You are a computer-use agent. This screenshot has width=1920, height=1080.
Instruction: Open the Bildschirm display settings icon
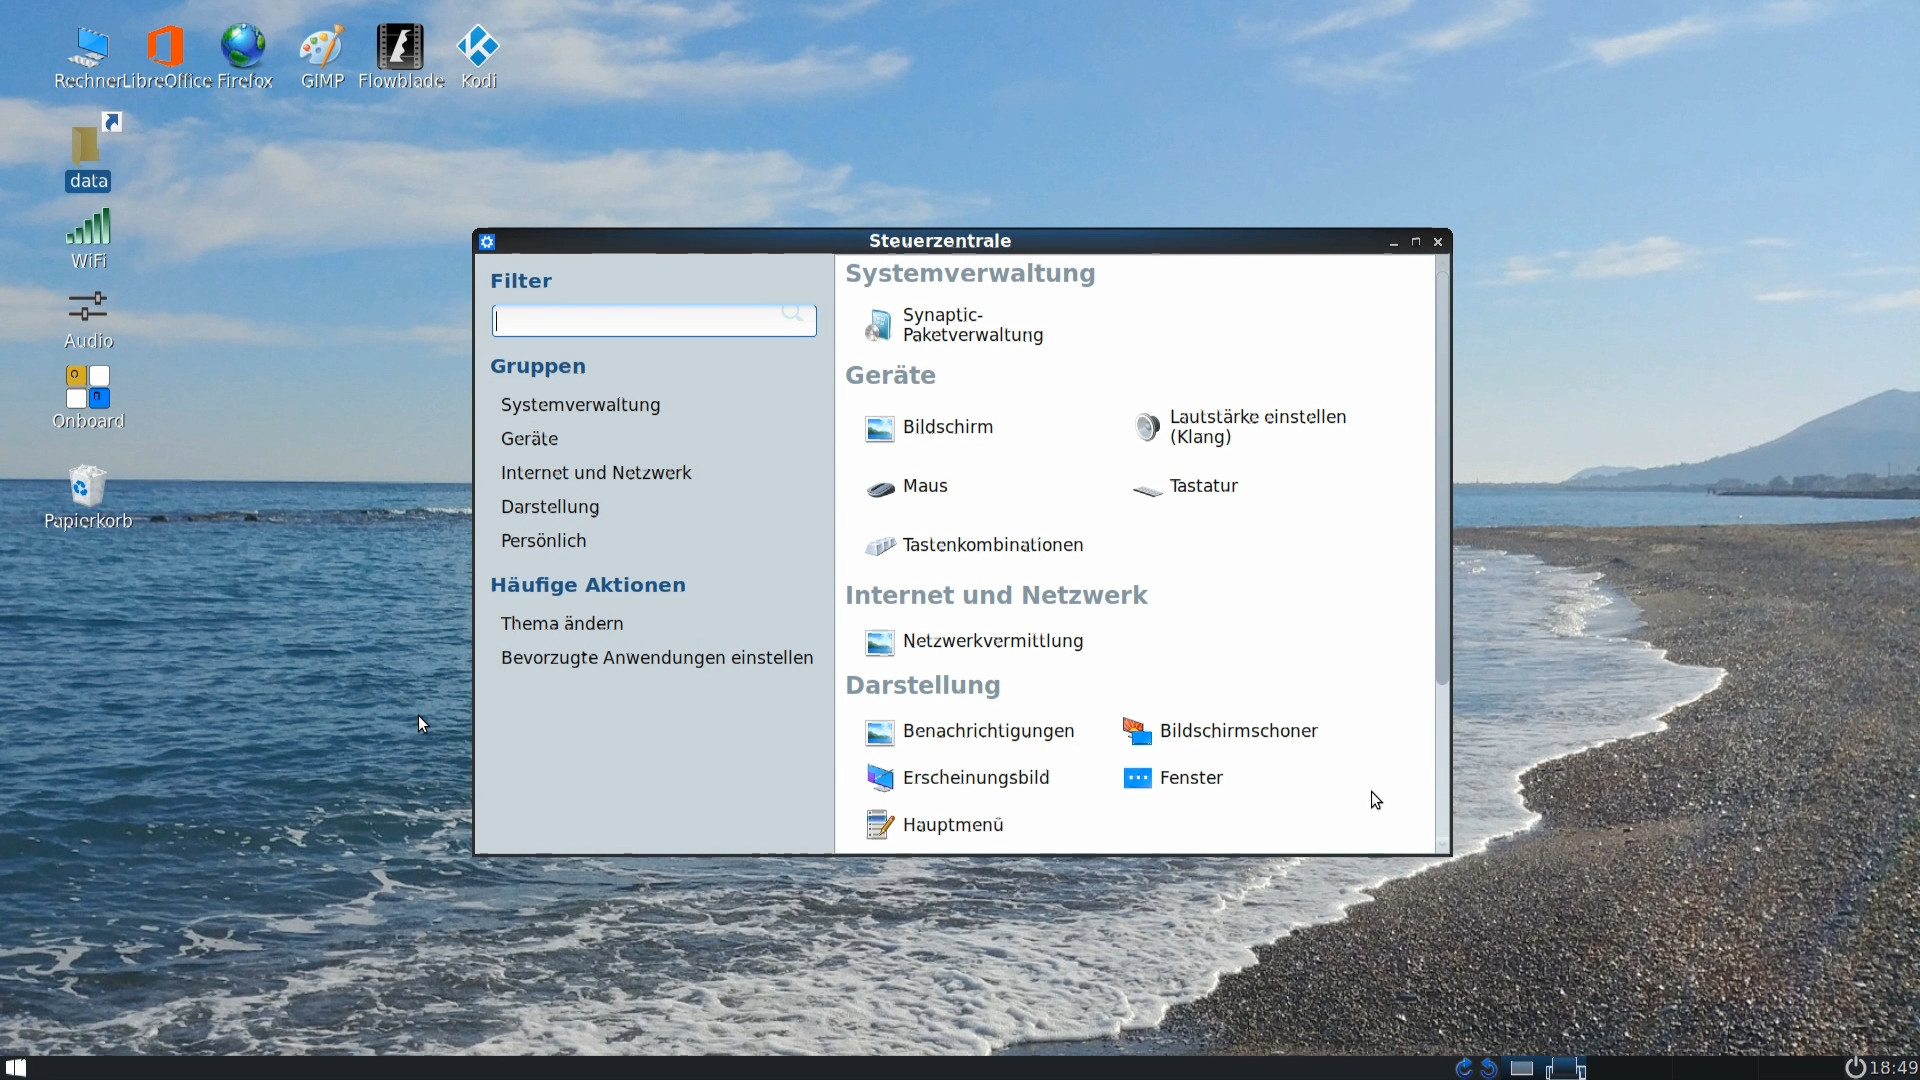point(879,428)
